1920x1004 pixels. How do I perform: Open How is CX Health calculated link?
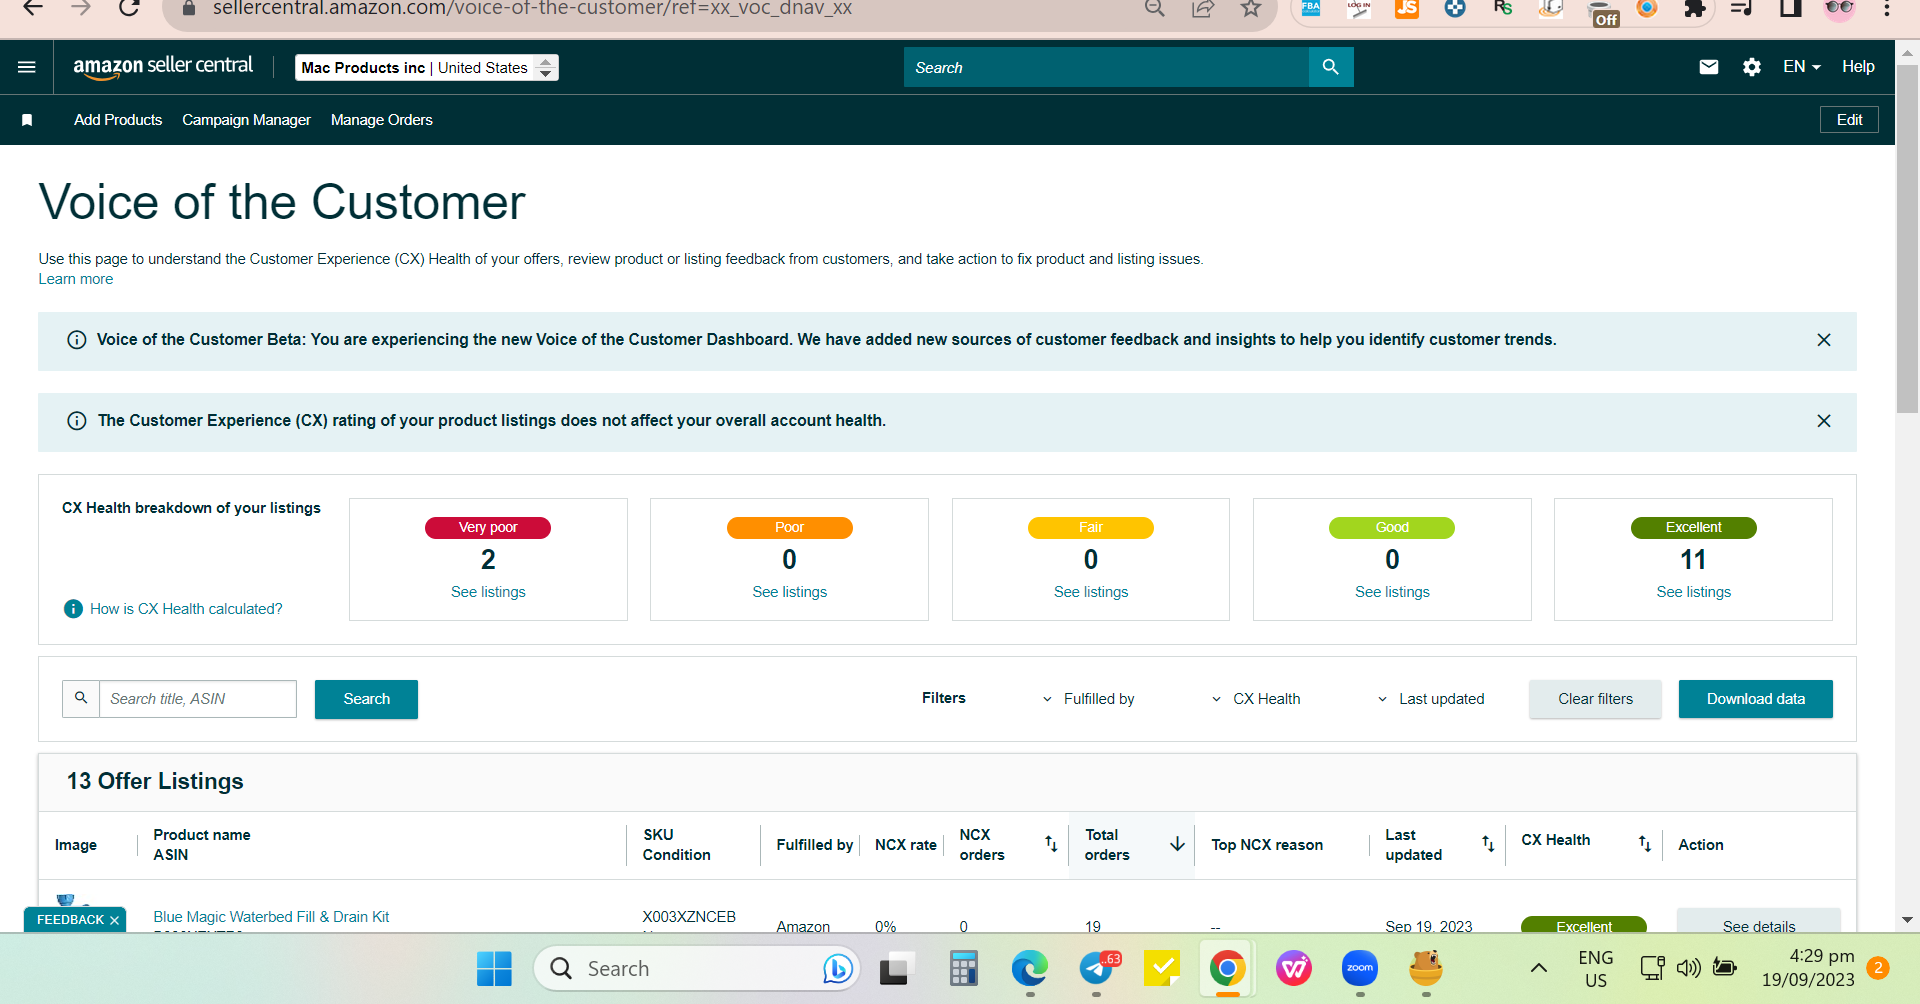(186, 609)
